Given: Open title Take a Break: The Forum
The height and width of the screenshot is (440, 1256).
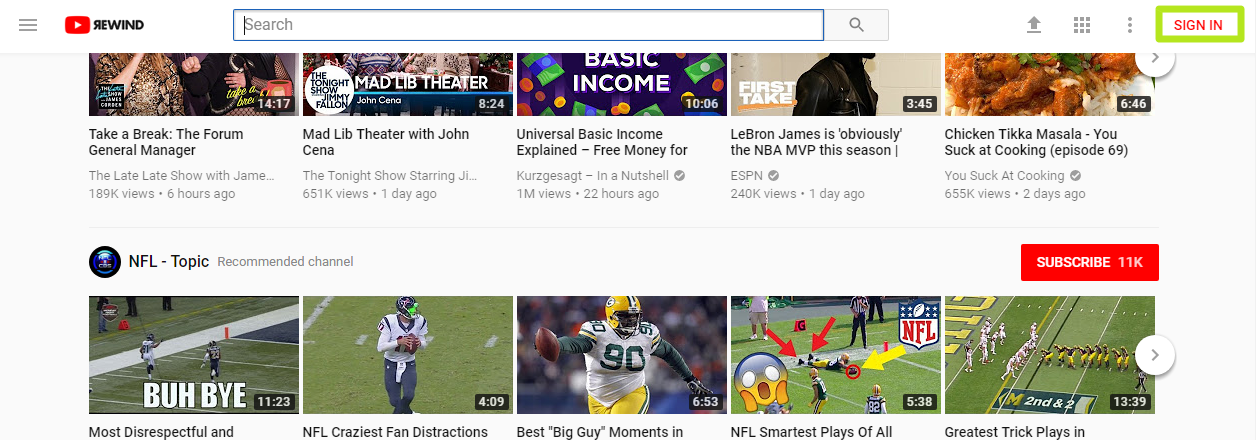Looking at the screenshot, I should click(x=166, y=142).
